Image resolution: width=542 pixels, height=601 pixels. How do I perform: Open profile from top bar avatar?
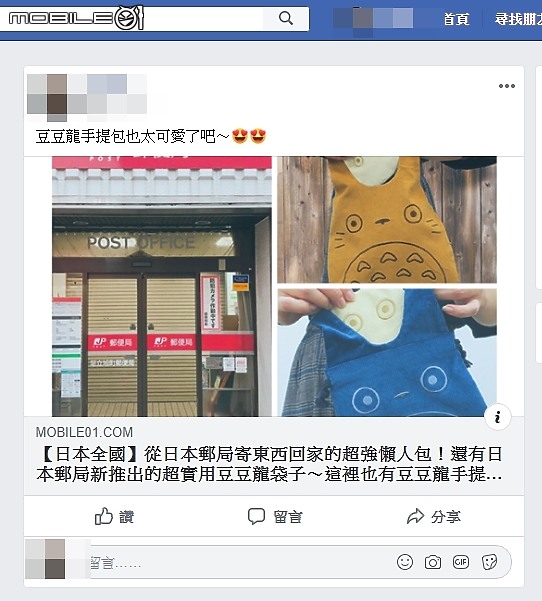(x=363, y=18)
